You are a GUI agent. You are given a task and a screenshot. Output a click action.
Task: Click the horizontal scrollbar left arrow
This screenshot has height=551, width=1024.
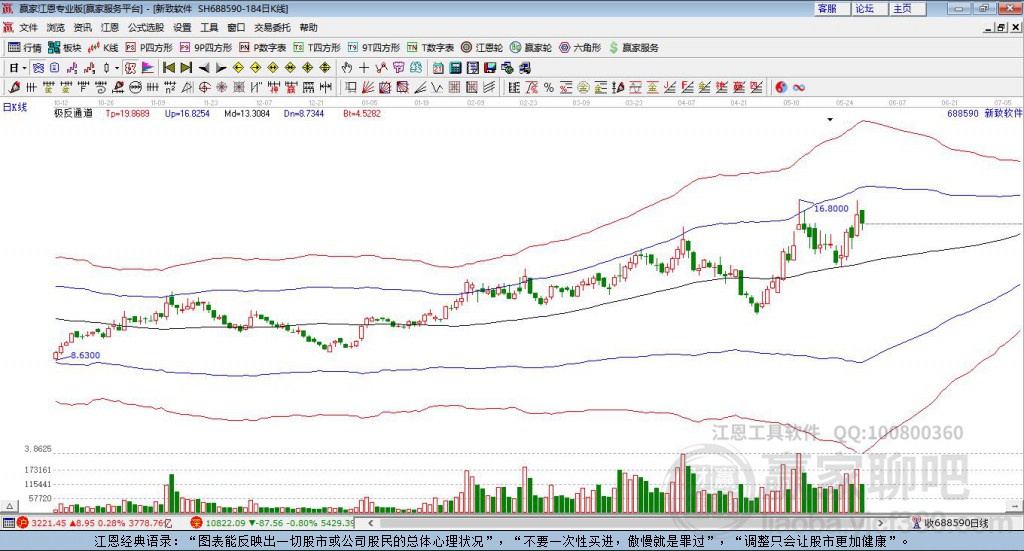pyautogui.click(x=370, y=523)
